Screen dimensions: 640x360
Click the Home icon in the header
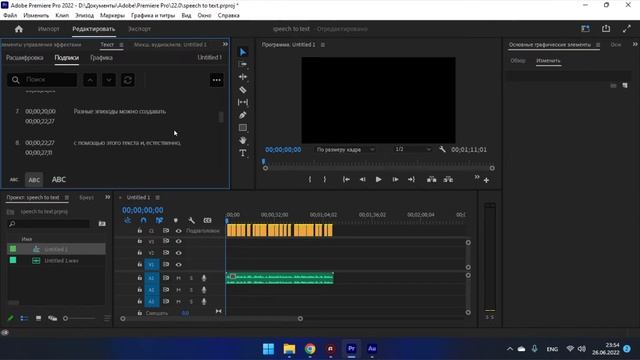click(x=19, y=29)
